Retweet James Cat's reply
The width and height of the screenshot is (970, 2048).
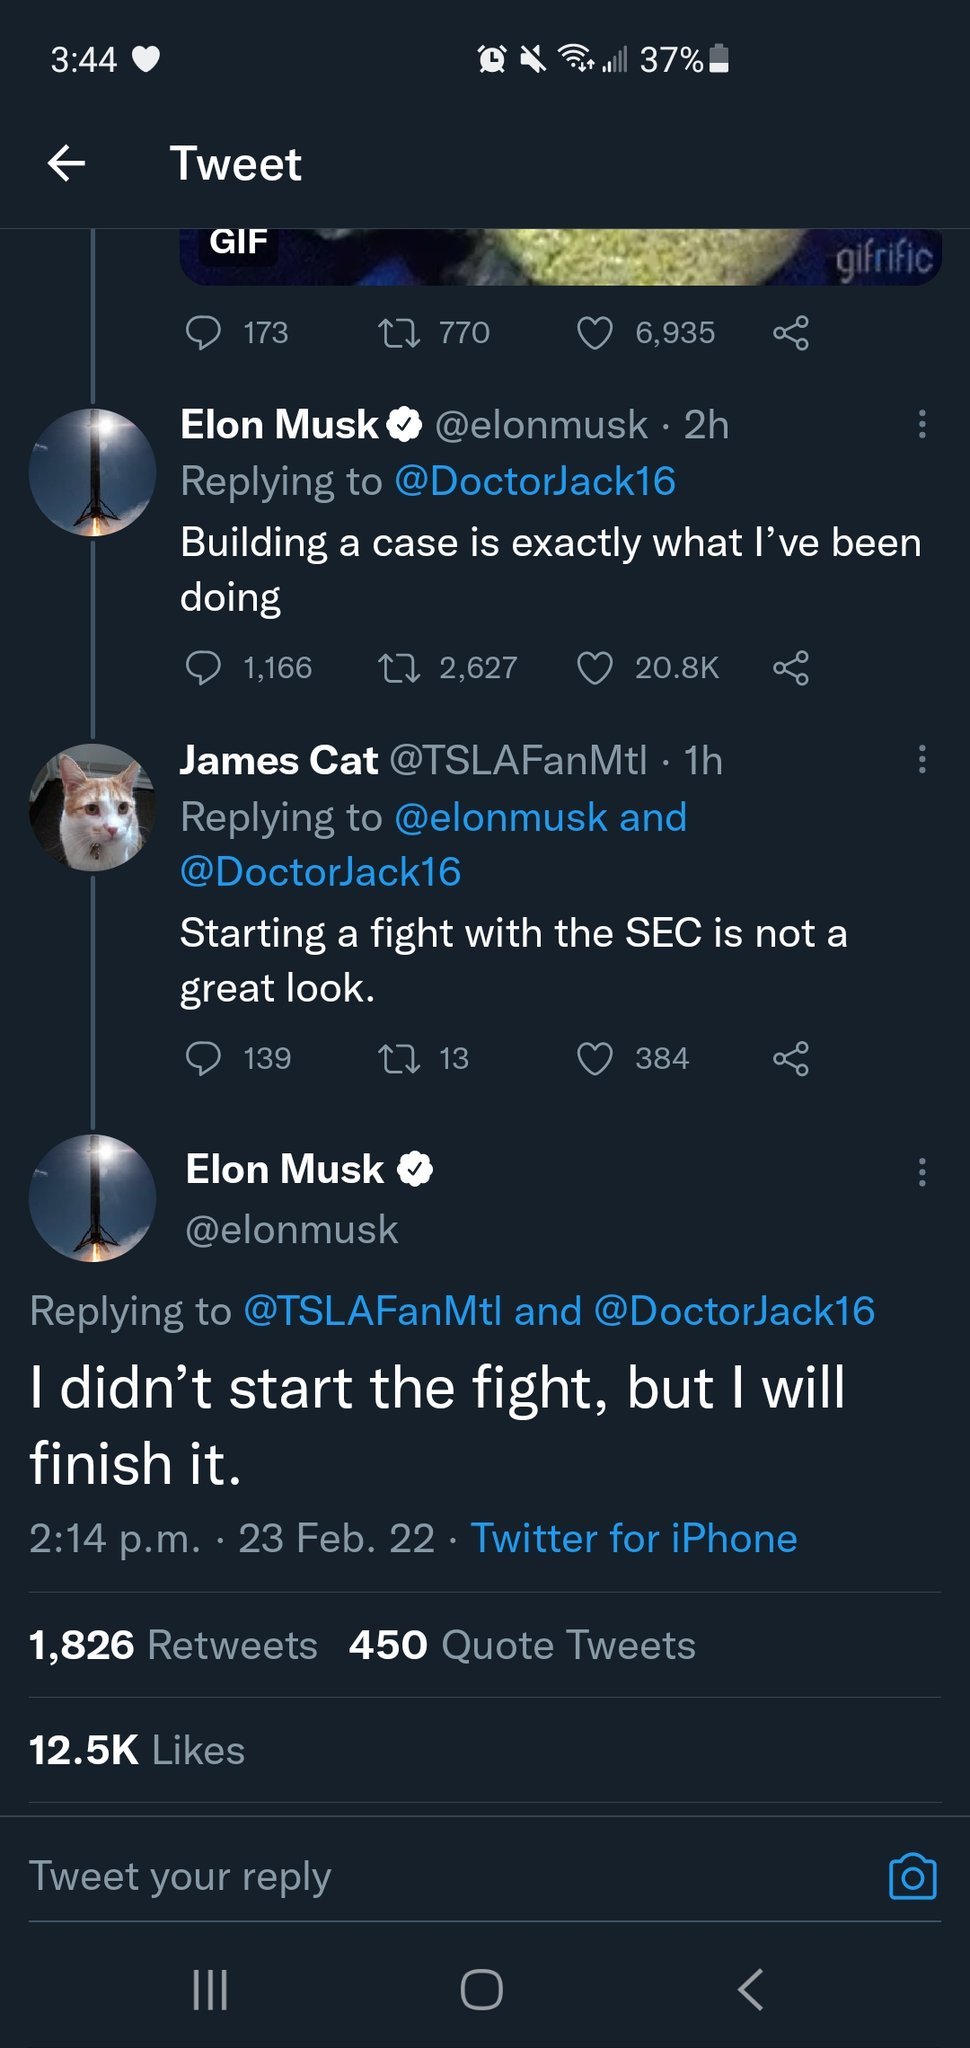click(399, 1058)
